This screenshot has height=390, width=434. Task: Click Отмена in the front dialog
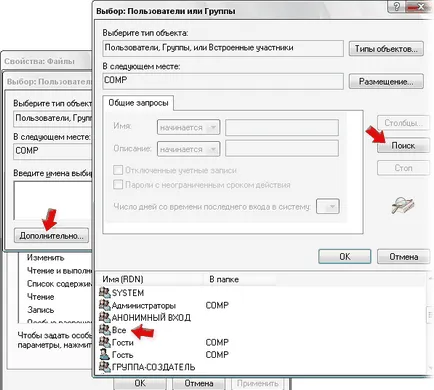click(x=403, y=256)
